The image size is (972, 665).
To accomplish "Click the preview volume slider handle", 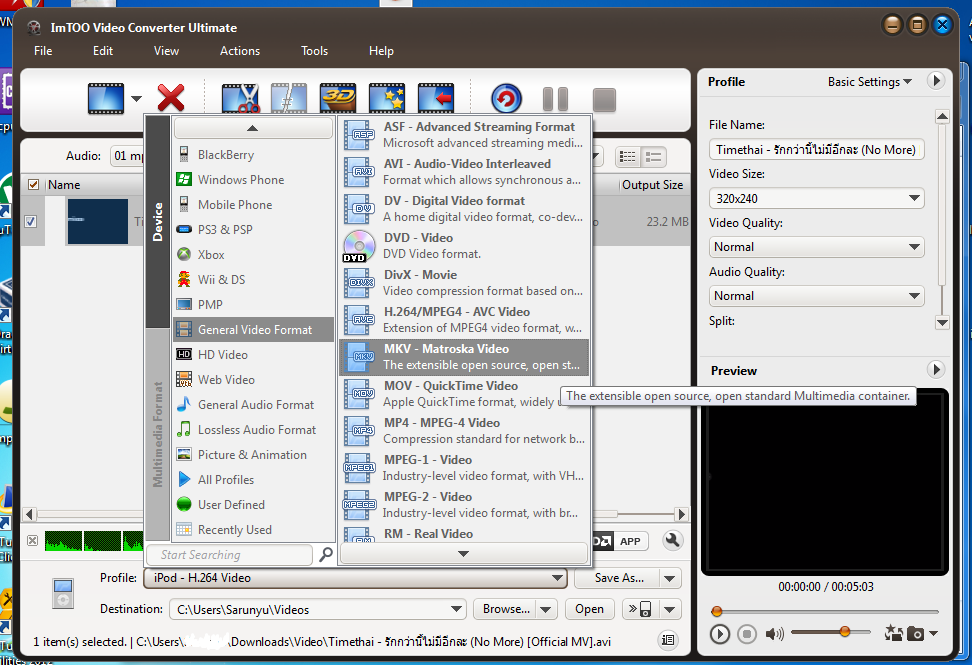I will [844, 632].
